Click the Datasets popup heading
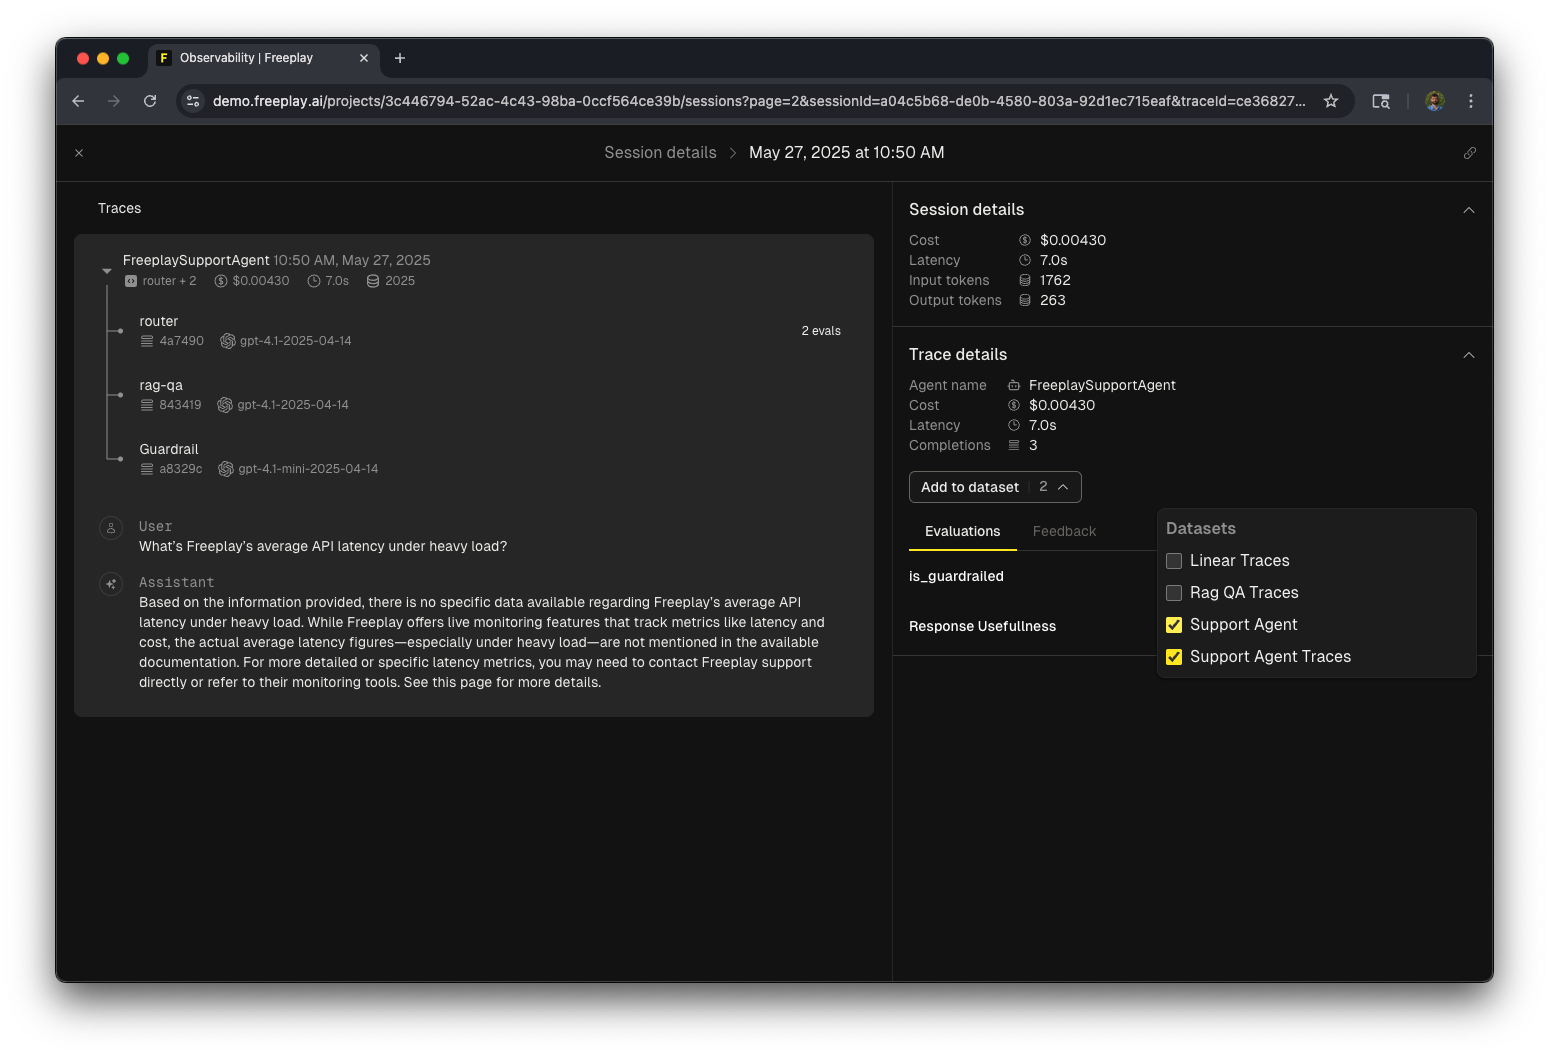Image resolution: width=1549 pixels, height=1056 pixels. (x=1201, y=529)
